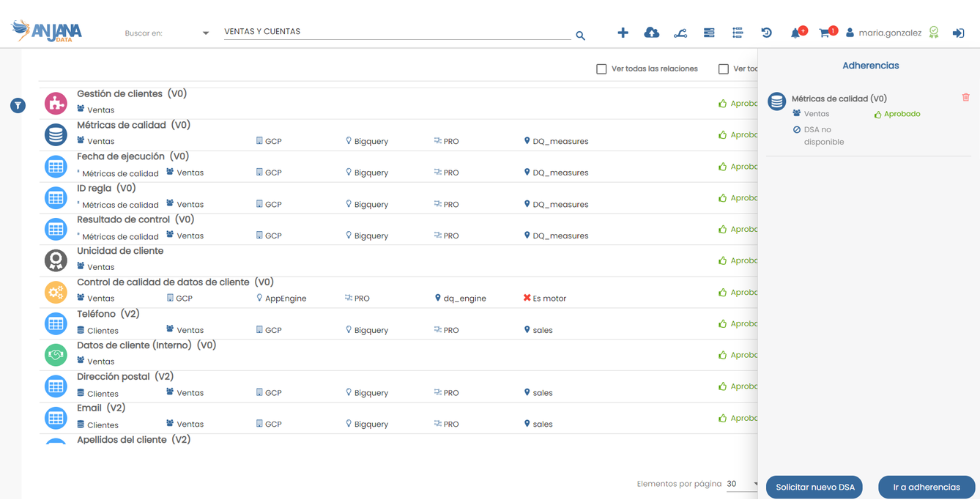
Task: Delete Métricas de calidad adherence with trash icon
Action: [x=965, y=97]
